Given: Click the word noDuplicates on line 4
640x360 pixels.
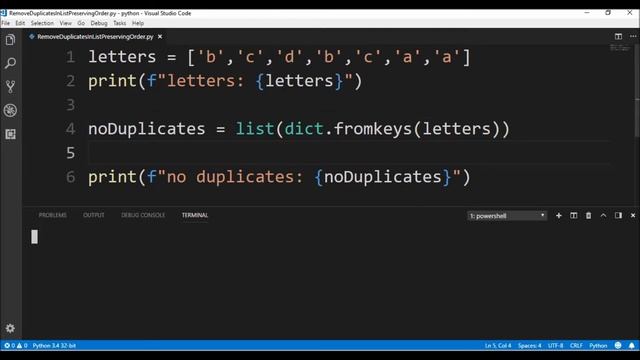Looking at the screenshot, I should [147, 129].
